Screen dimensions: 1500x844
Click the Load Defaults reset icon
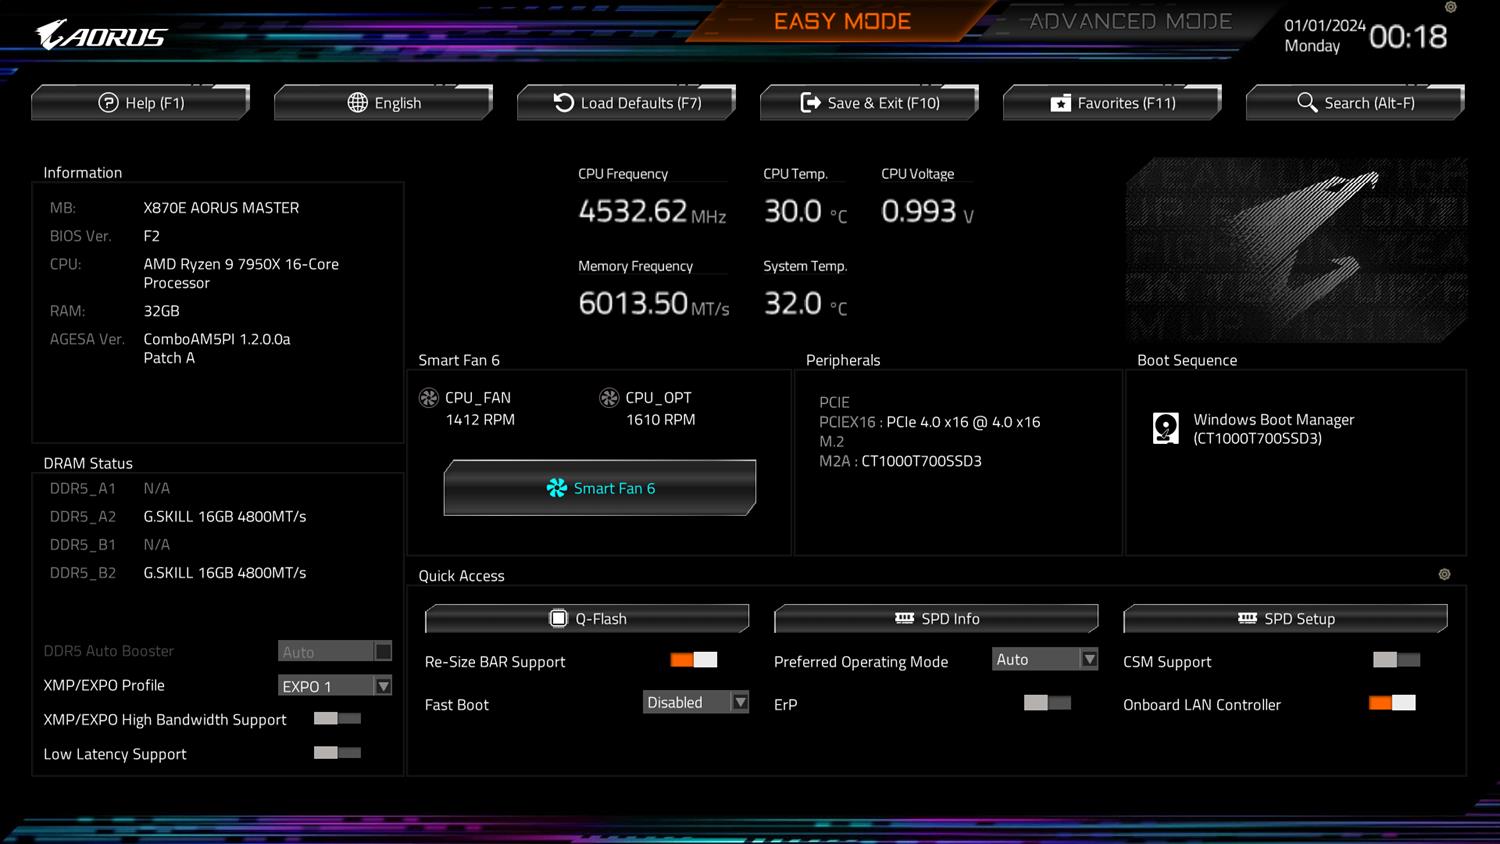pos(564,103)
